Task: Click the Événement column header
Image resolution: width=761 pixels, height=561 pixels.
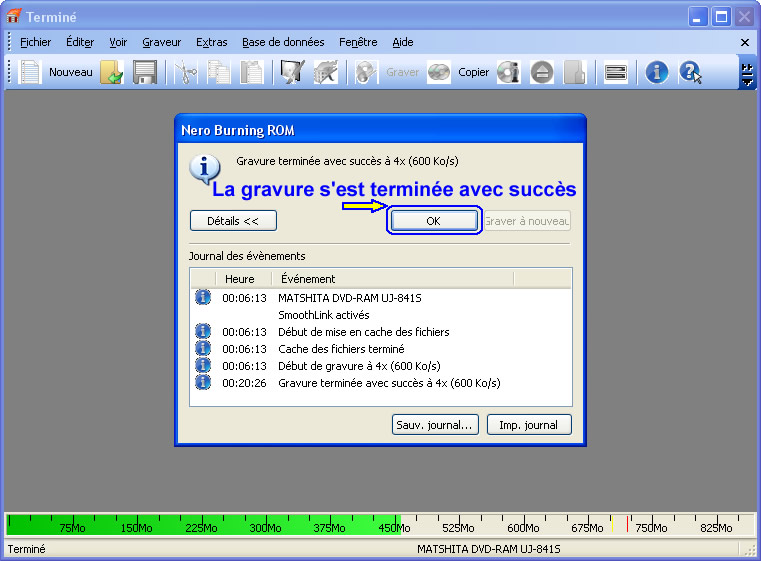Action: click(390, 279)
